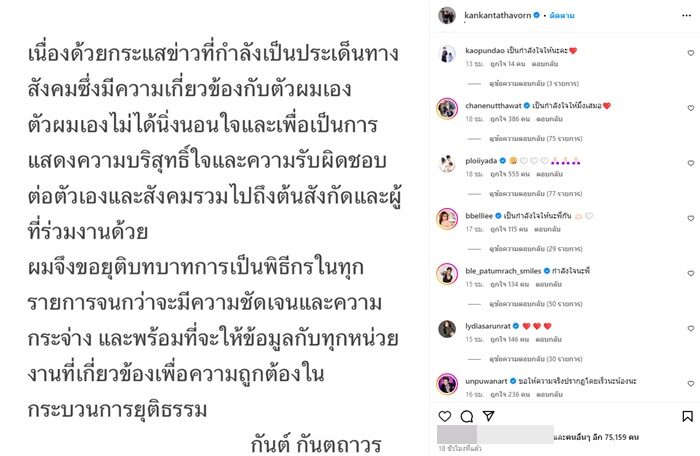The width and height of the screenshot is (700, 456).
Task: Reply to ble_patumrach_smiles' comment
Action: click(x=548, y=284)
